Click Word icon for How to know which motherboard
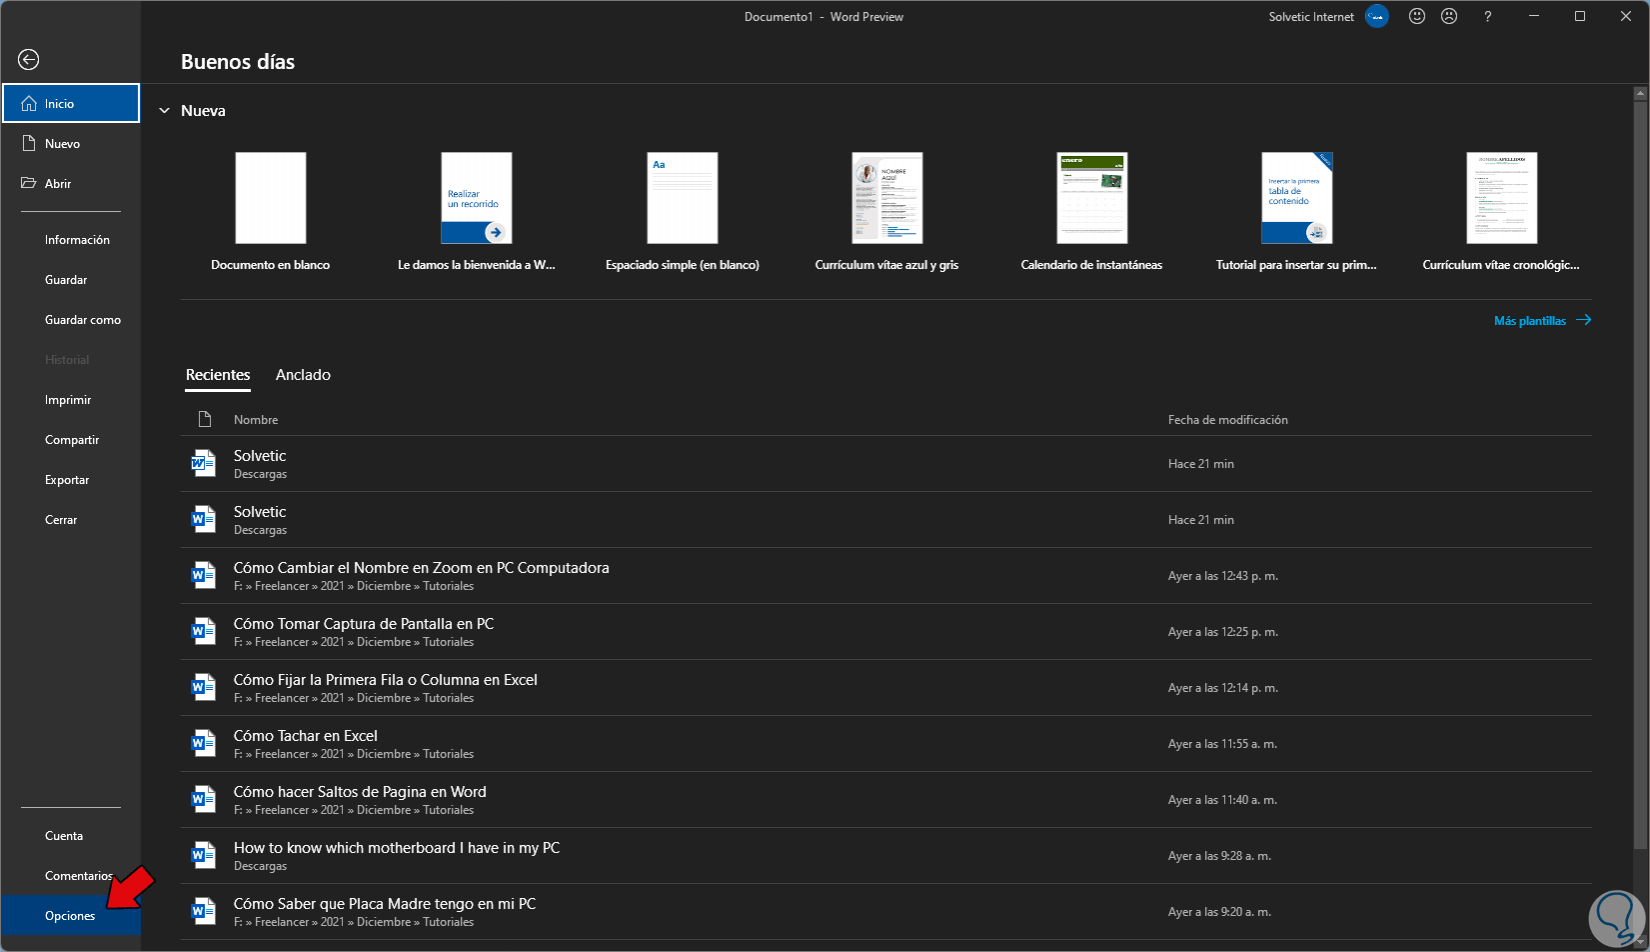This screenshot has width=1650, height=952. [x=204, y=855]
